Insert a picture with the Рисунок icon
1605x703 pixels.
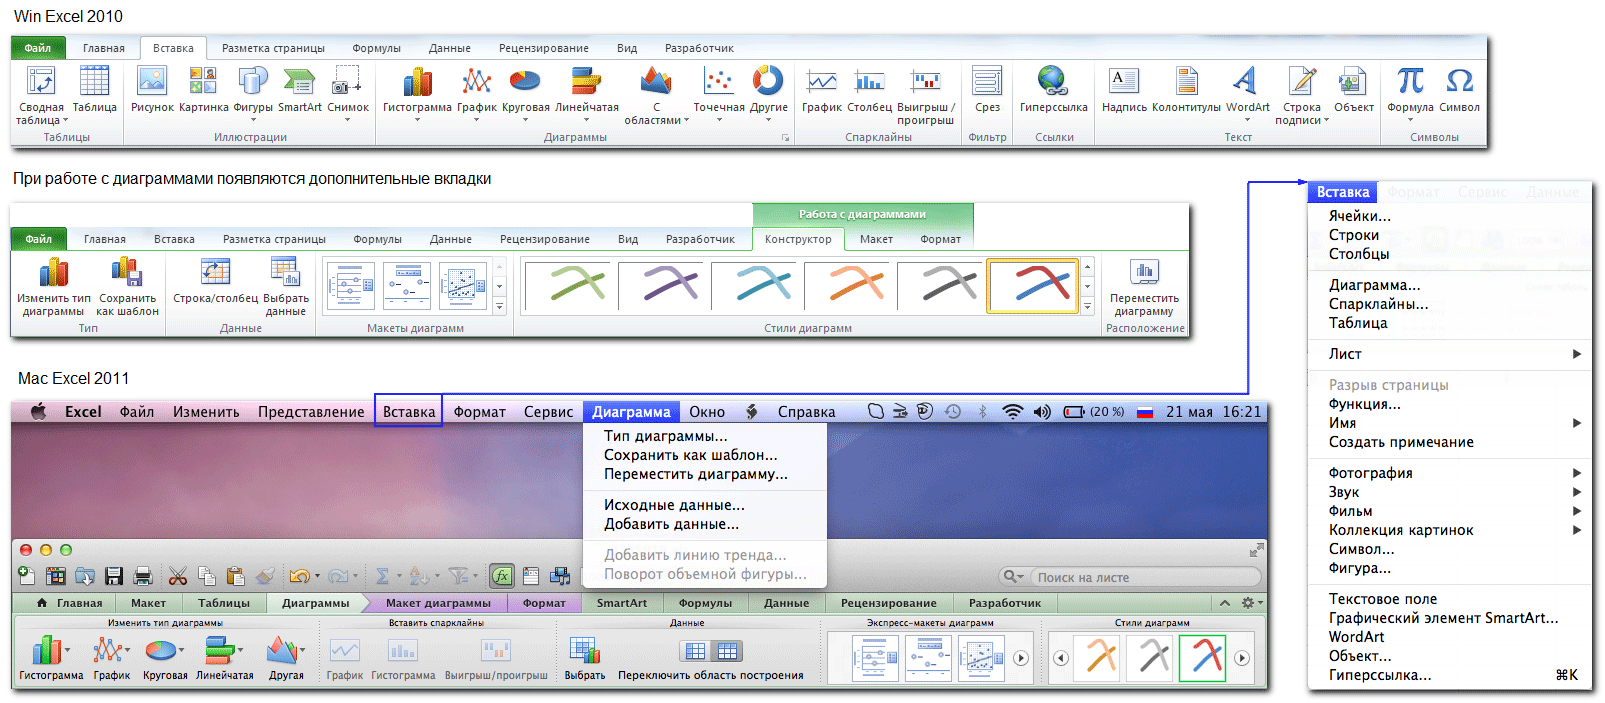pos(152,81)
